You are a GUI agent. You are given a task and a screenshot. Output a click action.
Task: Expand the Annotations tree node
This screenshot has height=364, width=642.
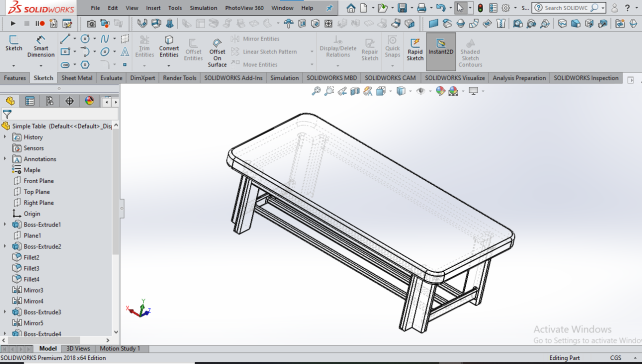(x=5, y=158)
